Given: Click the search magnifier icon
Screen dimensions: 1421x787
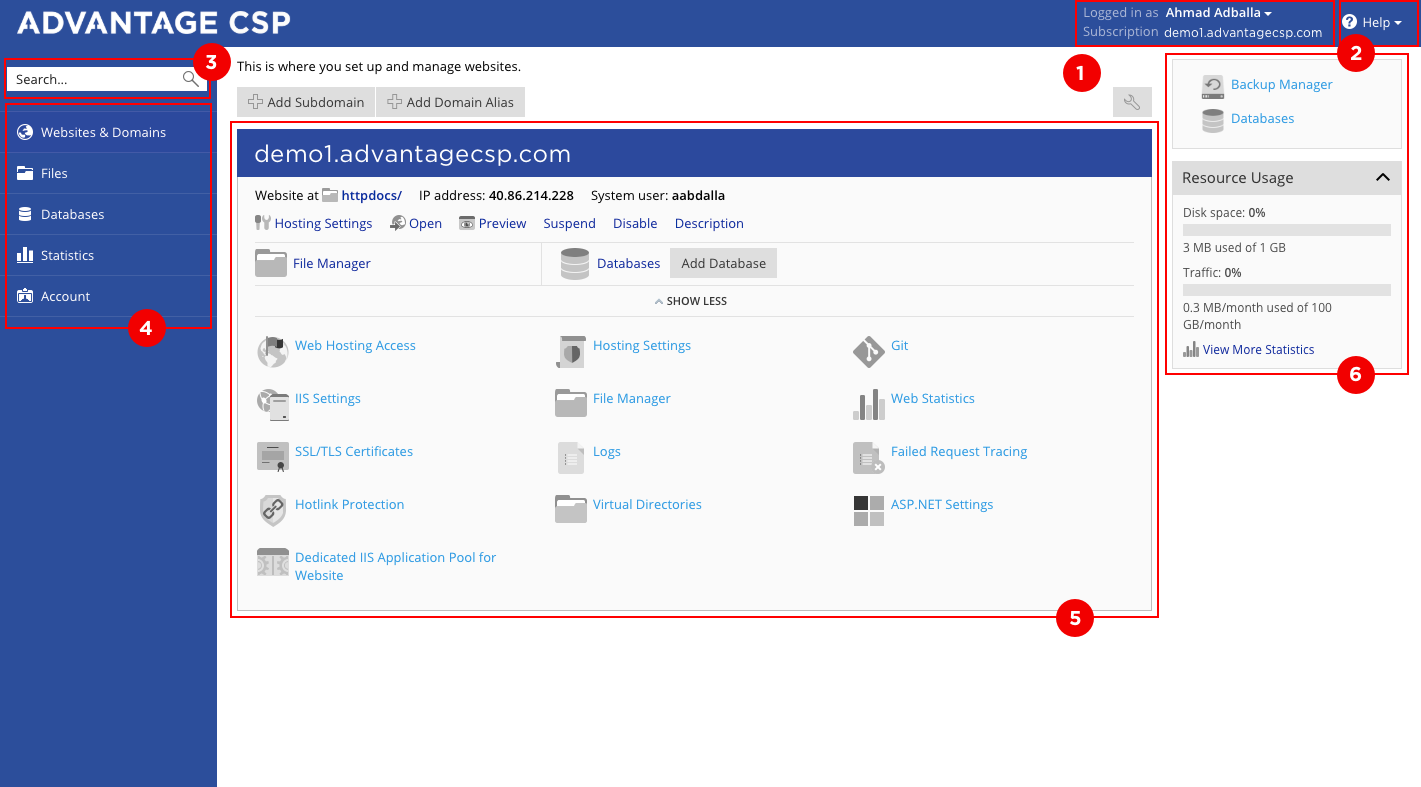Looking at the screenshot, I should 190,79.
